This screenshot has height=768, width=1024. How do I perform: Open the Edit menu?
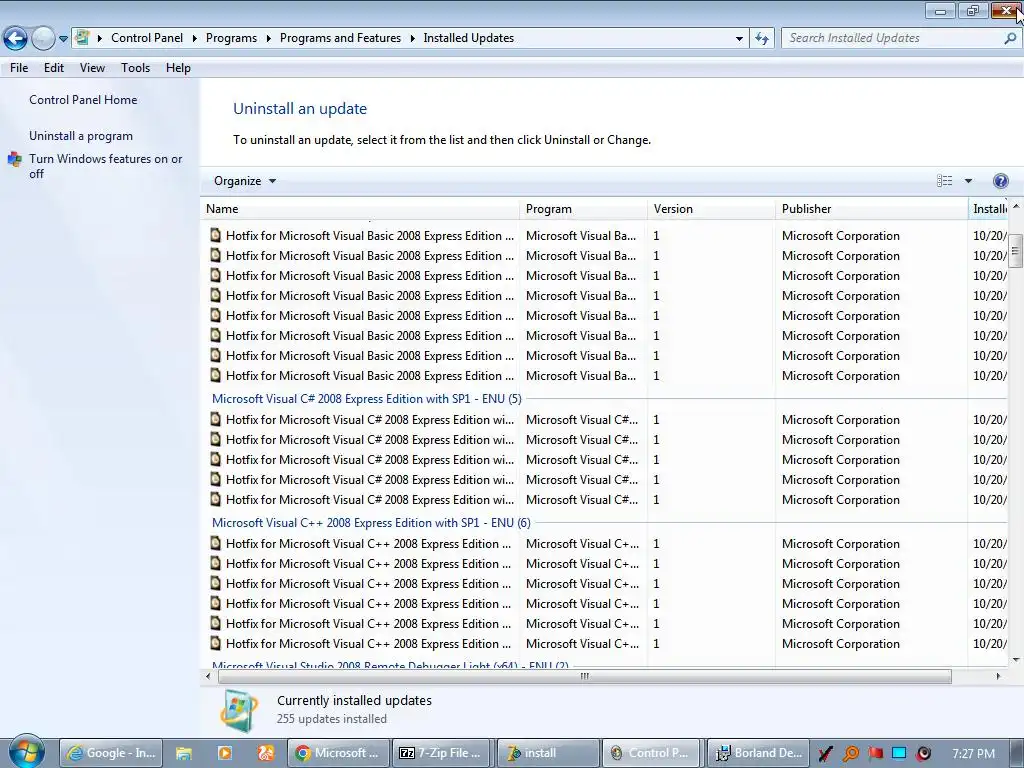tap(54, 68)
